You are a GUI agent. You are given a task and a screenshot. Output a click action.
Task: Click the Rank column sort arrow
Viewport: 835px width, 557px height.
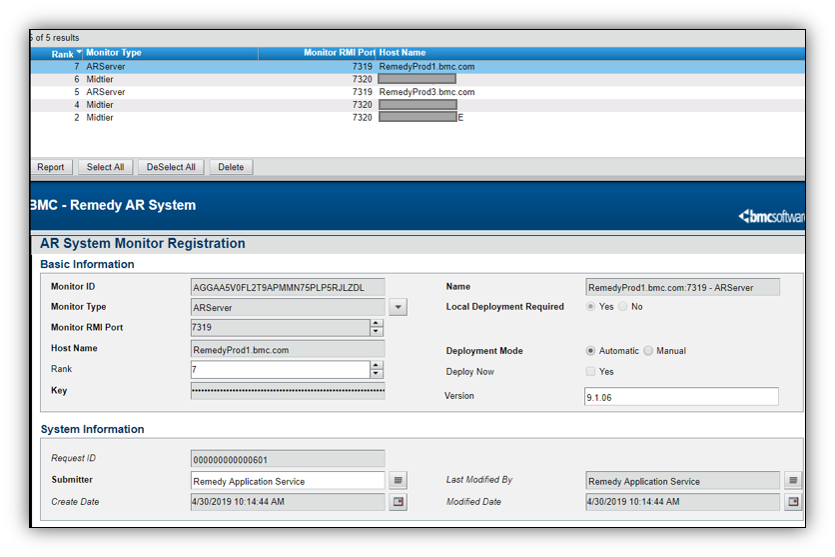click(x=79, y=52)
